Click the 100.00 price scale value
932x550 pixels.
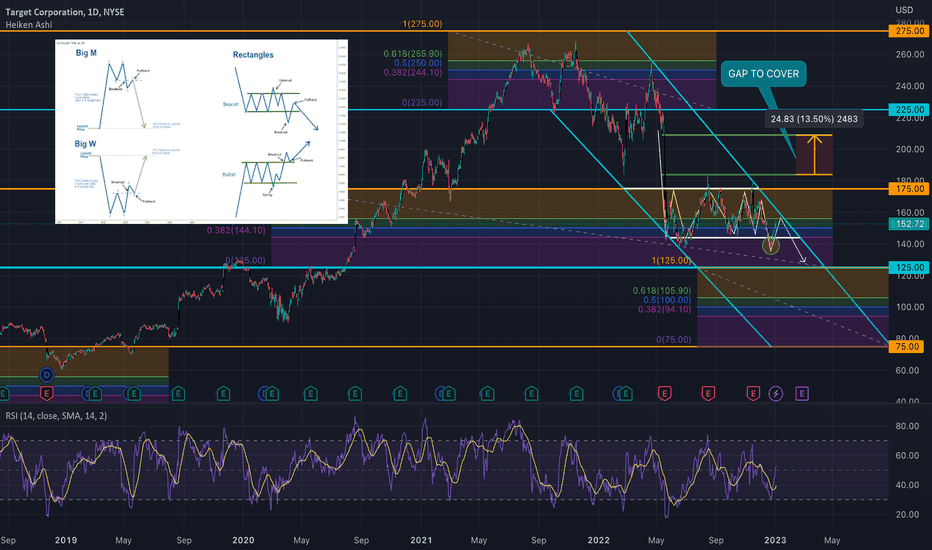click(x=910, y=307)
